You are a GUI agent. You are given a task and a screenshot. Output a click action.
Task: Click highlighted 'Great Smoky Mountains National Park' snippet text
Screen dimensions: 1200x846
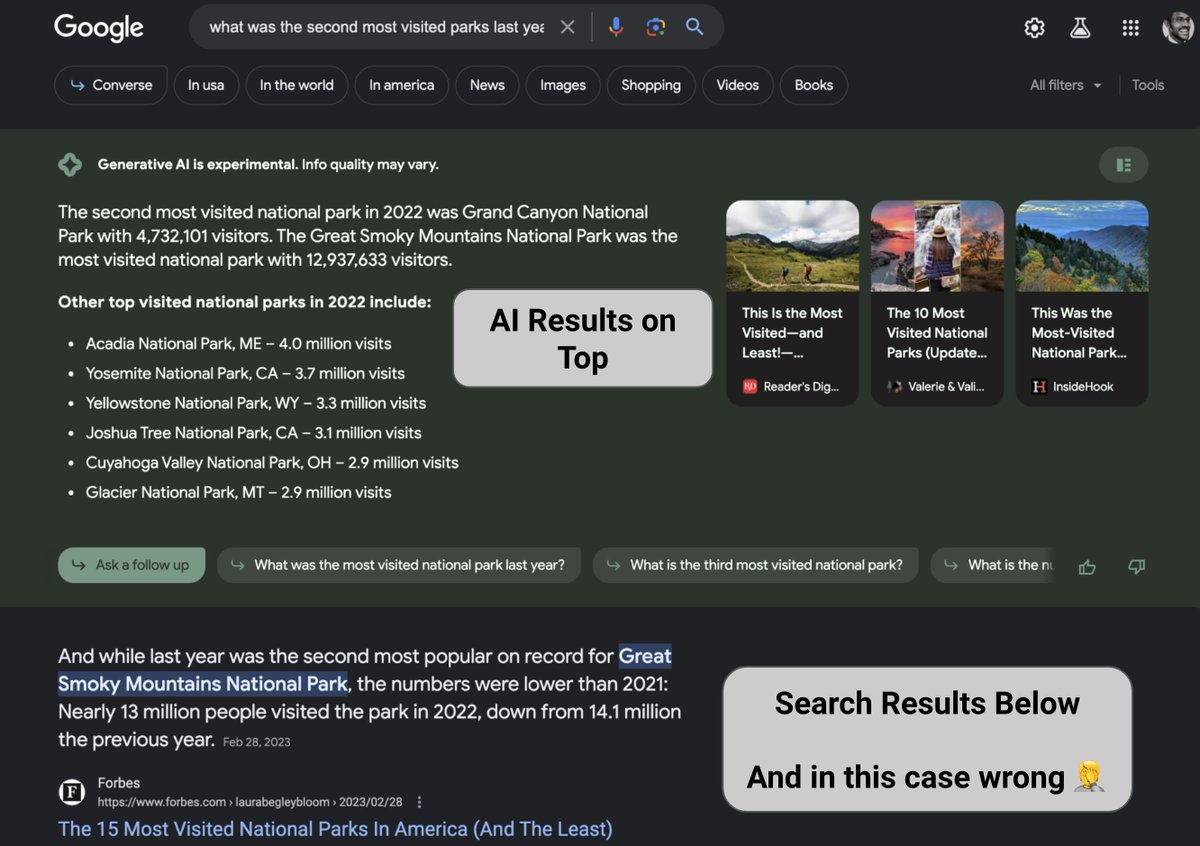pos(365,670)
